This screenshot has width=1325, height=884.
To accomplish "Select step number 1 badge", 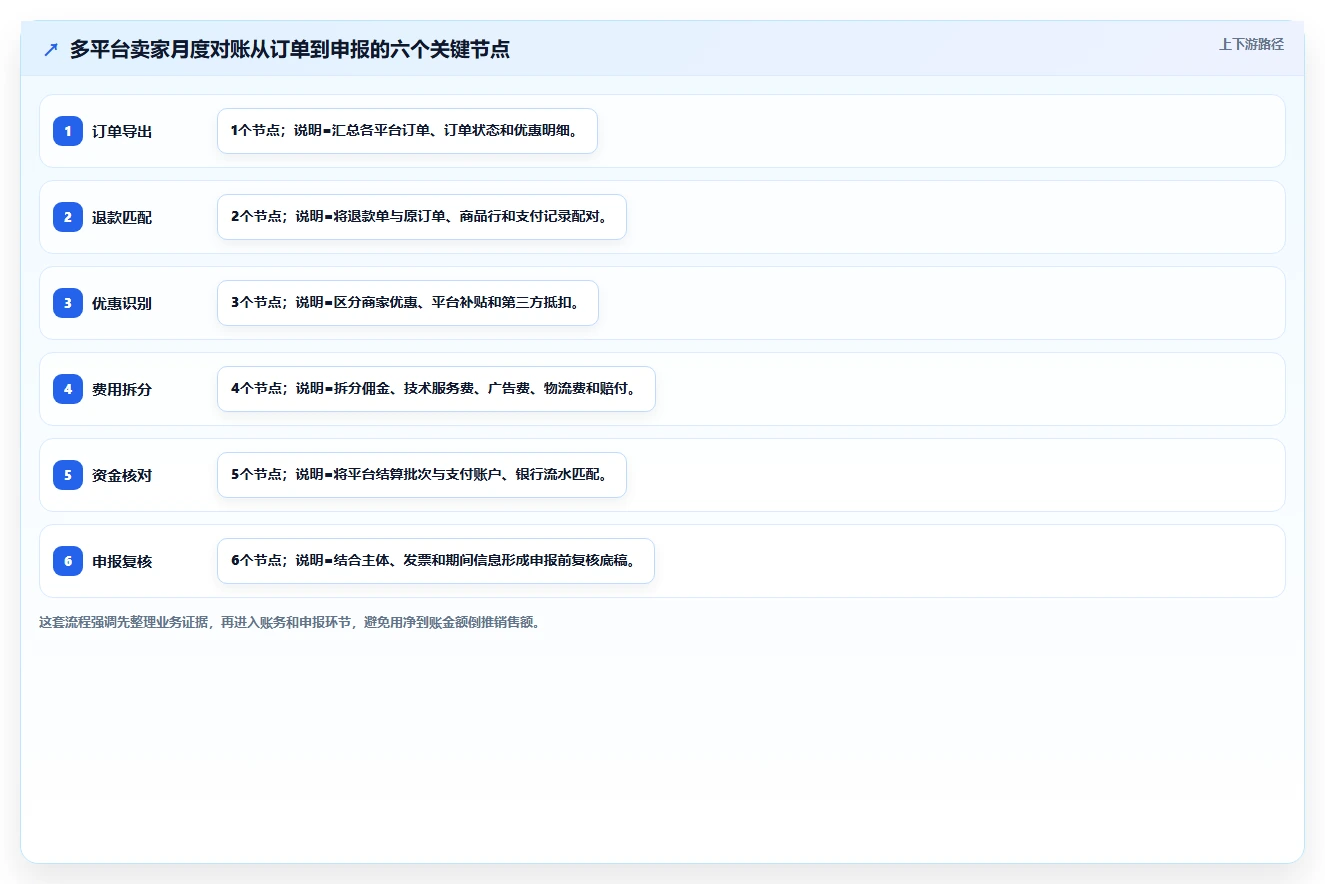I will tap(68, 131).
